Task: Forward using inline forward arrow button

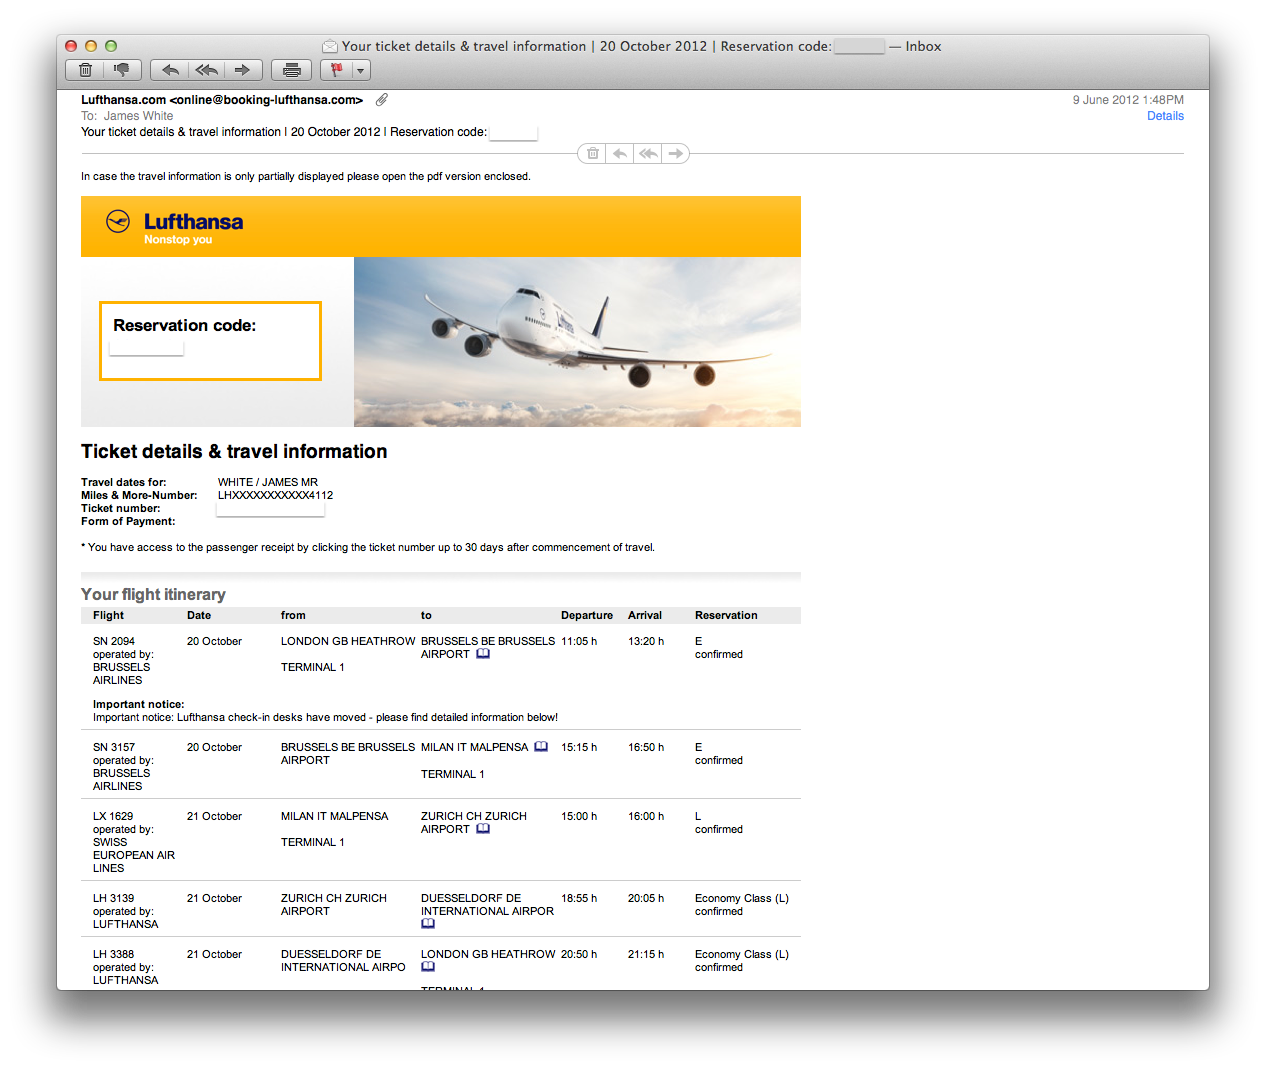Action: tap(676, 153)
